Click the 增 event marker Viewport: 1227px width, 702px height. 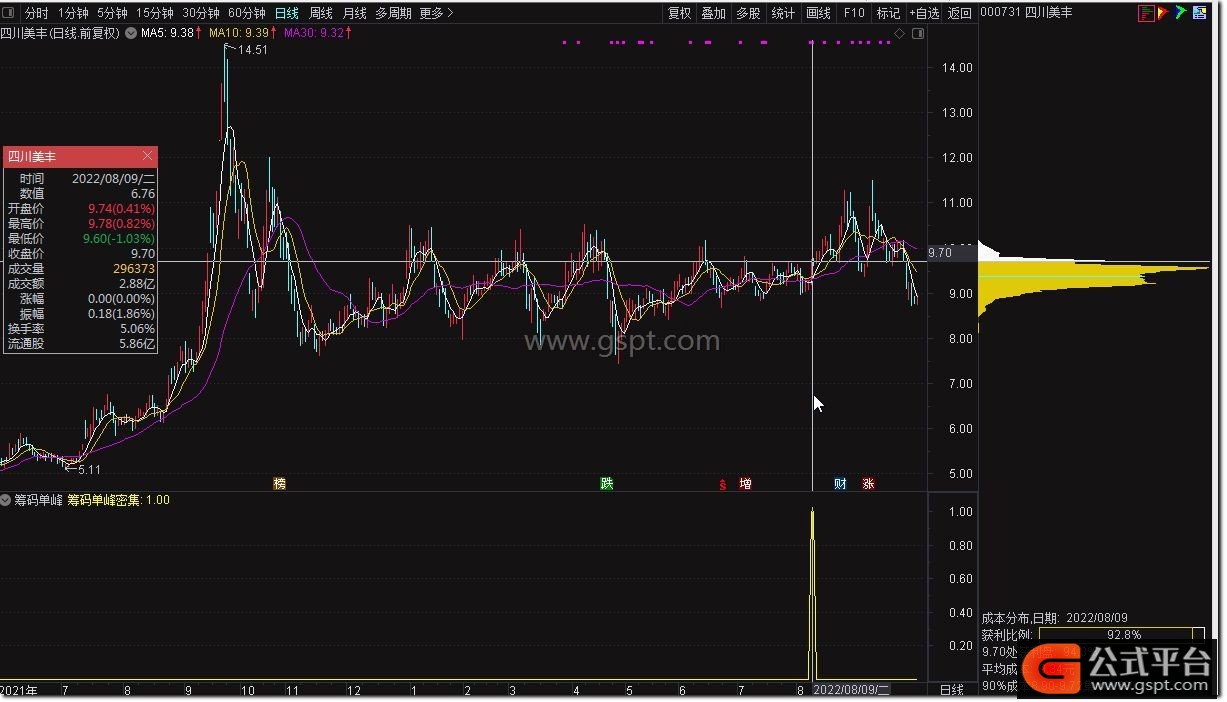pyautogui.click(x=745, y=484)
